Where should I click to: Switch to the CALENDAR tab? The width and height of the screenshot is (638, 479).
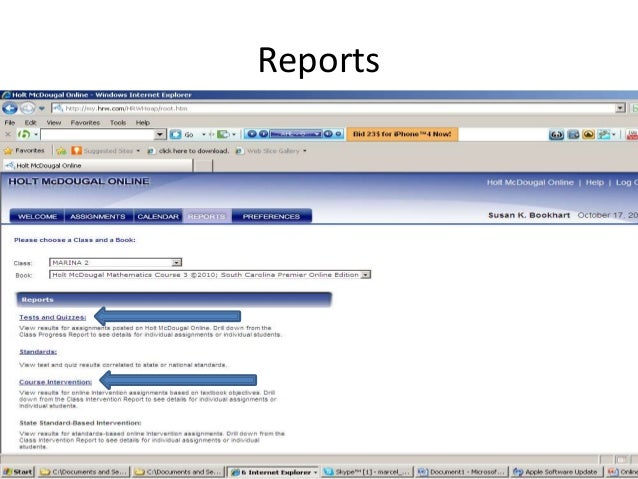coord(158,217)
